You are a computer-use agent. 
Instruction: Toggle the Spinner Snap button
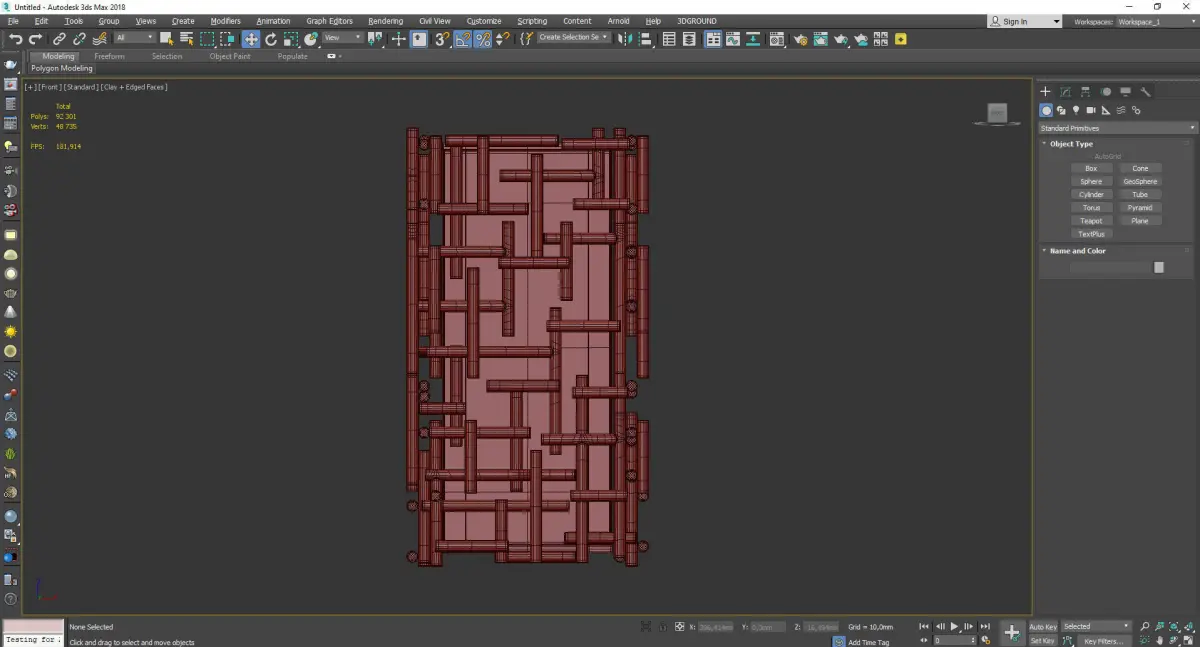pyautogui.click(x=503, y=39)
